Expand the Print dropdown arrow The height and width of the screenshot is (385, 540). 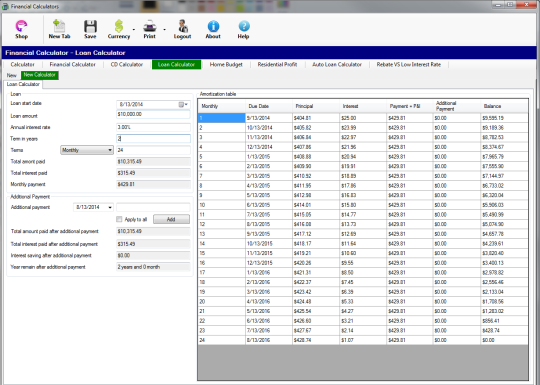coord(164,30)
